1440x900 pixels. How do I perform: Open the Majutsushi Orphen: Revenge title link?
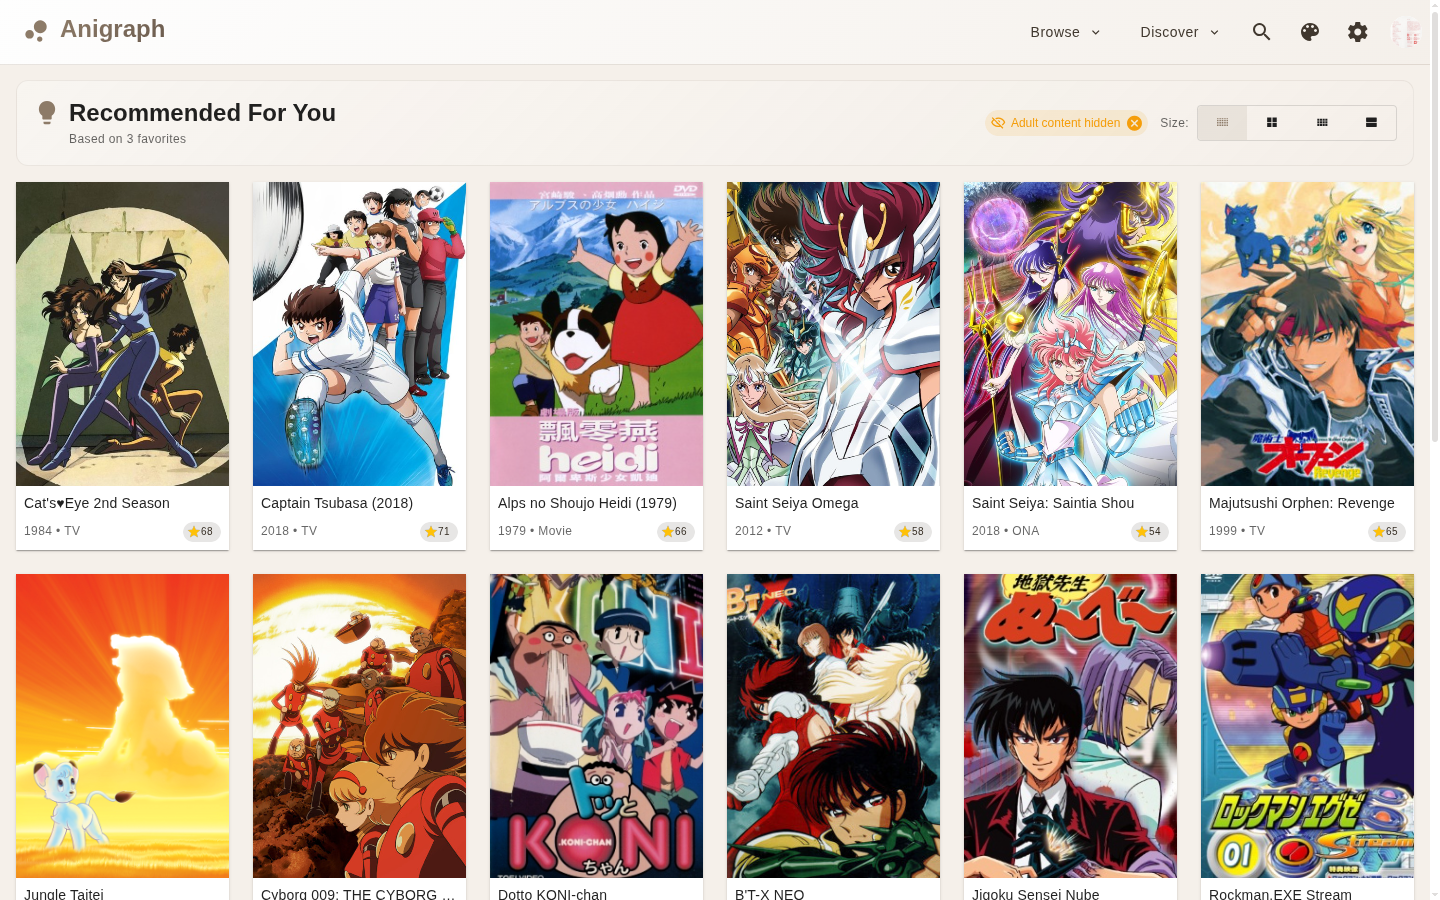pos(1301,503)
